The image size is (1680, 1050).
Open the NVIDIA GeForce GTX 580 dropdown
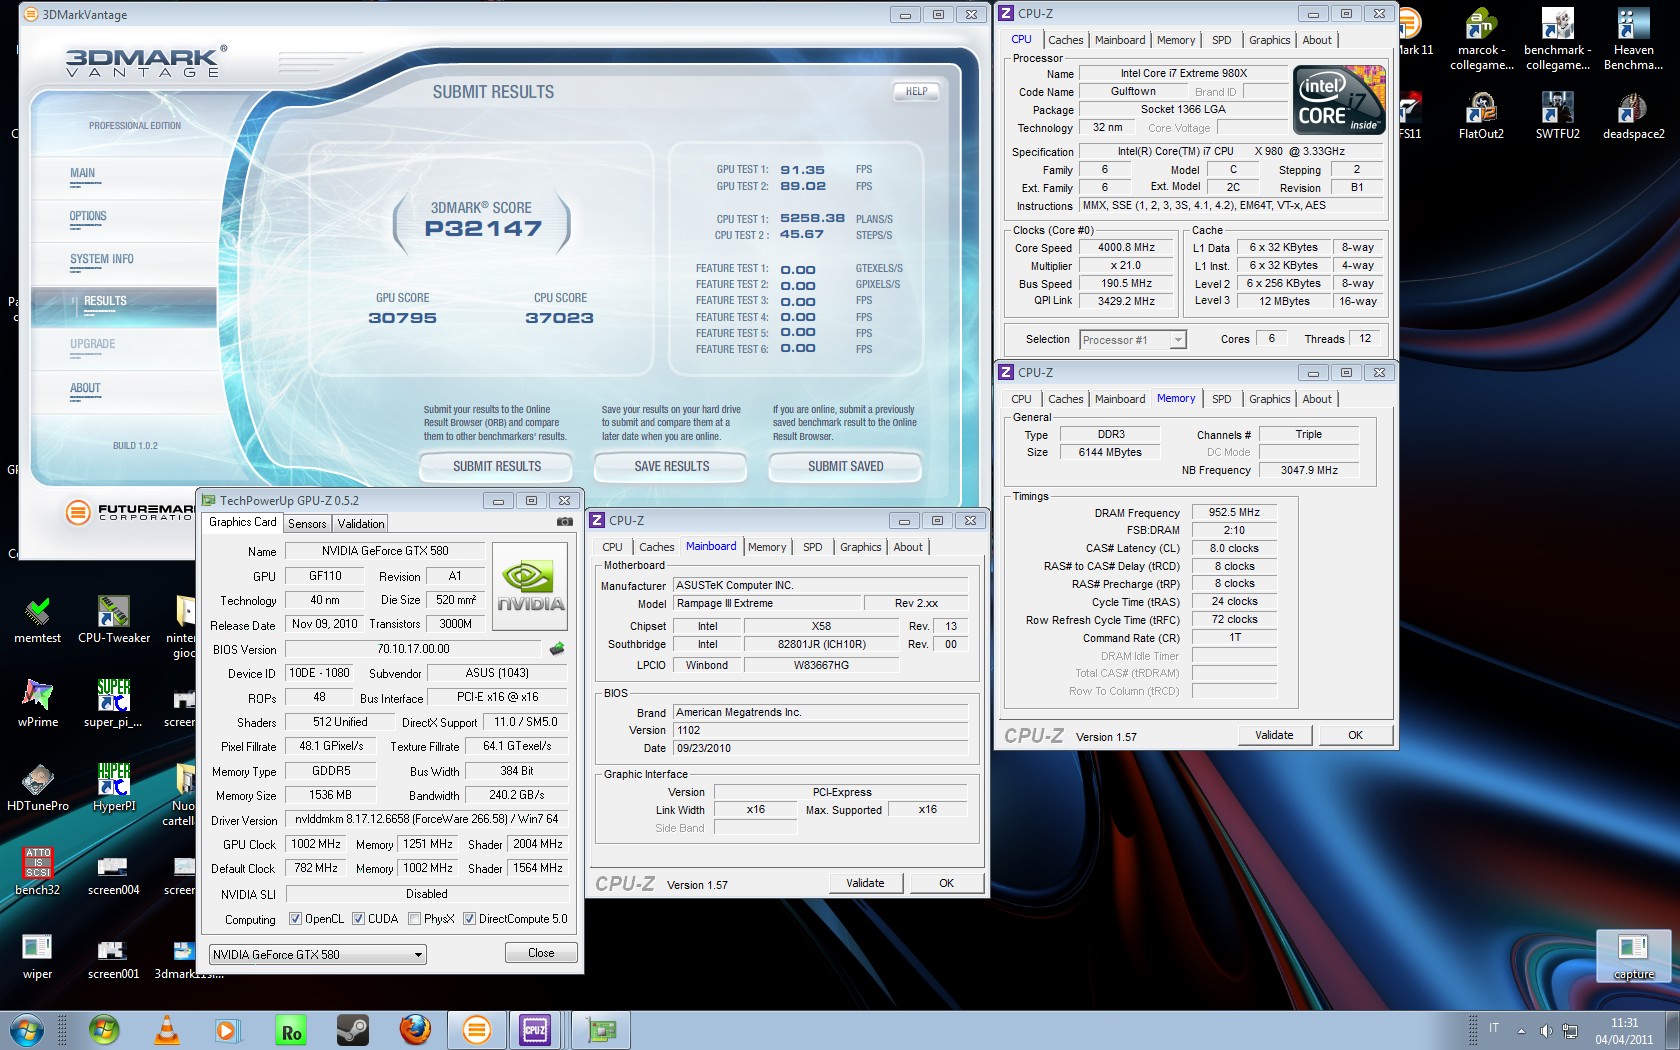[x=318, y=955]
